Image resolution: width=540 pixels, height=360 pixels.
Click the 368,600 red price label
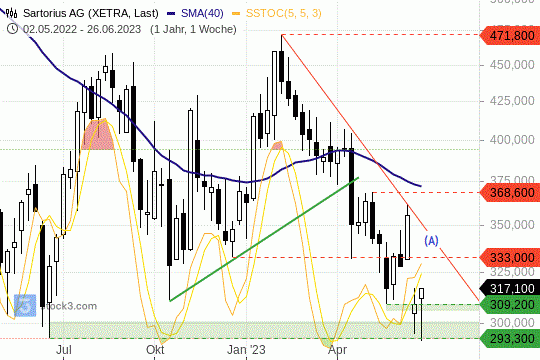pyautogui.click(x=509, y=192)
